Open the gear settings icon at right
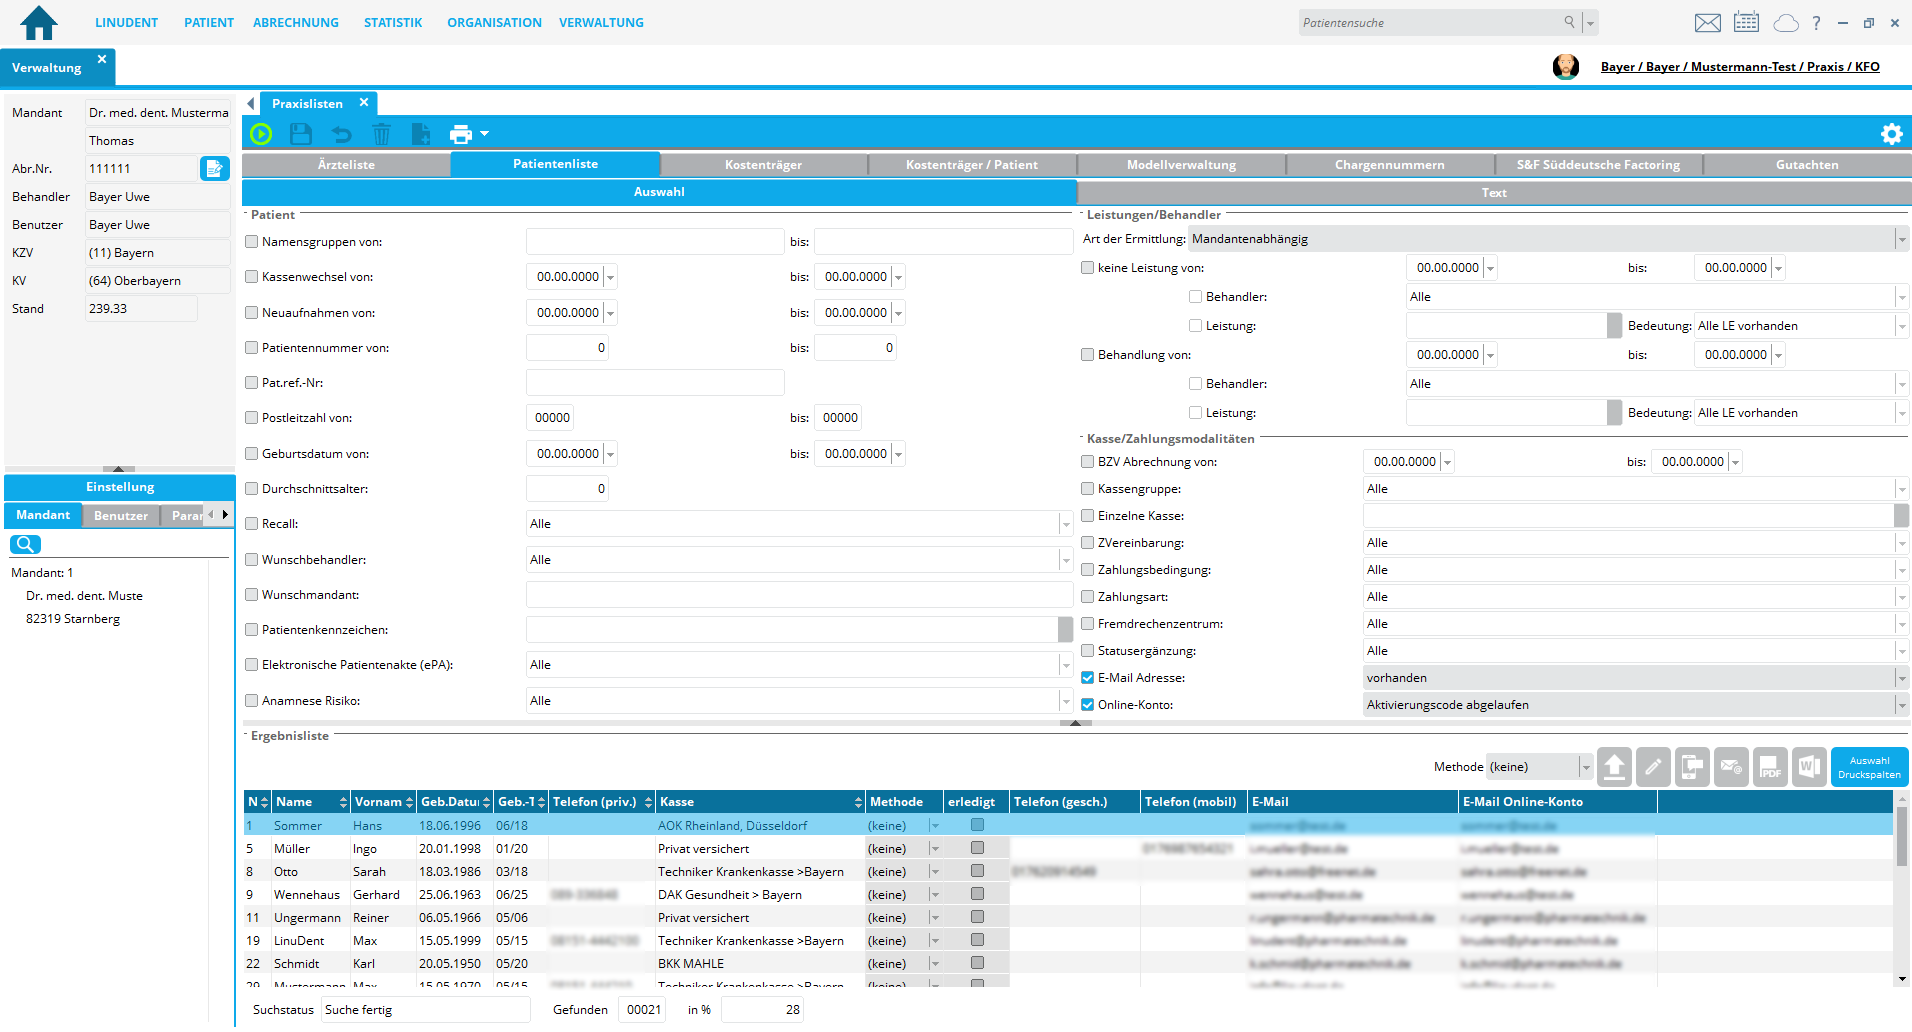Screen dimensions: 1912x1032 pos(1891,134)
